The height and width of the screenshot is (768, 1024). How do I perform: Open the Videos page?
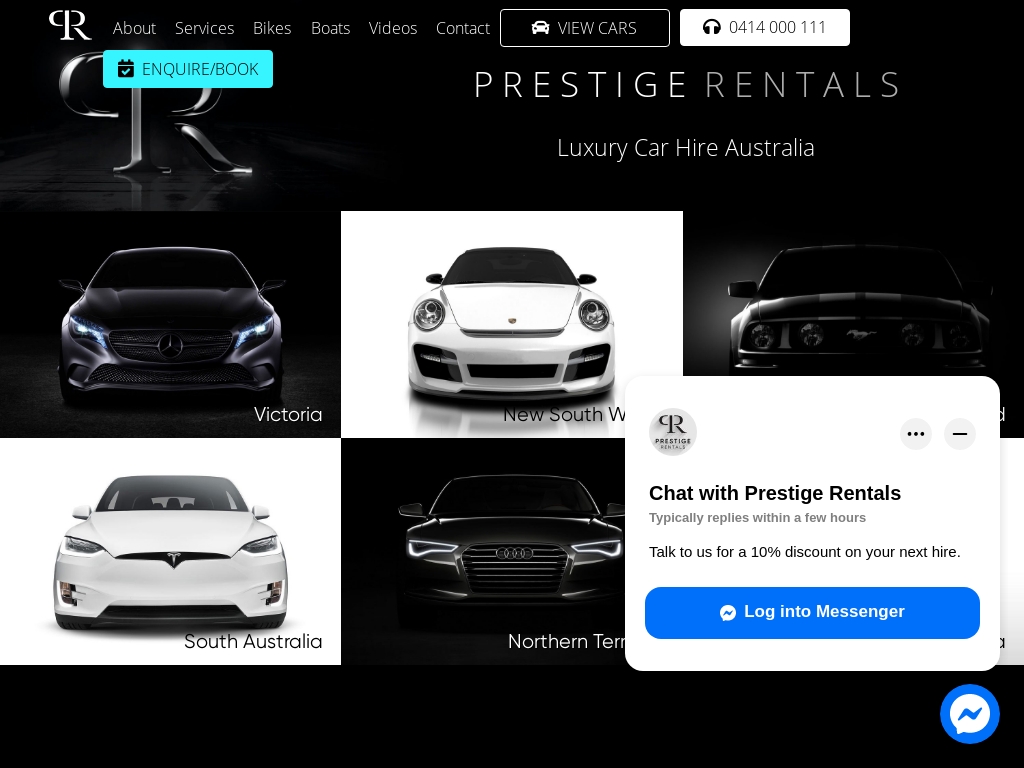coord(392,28)
